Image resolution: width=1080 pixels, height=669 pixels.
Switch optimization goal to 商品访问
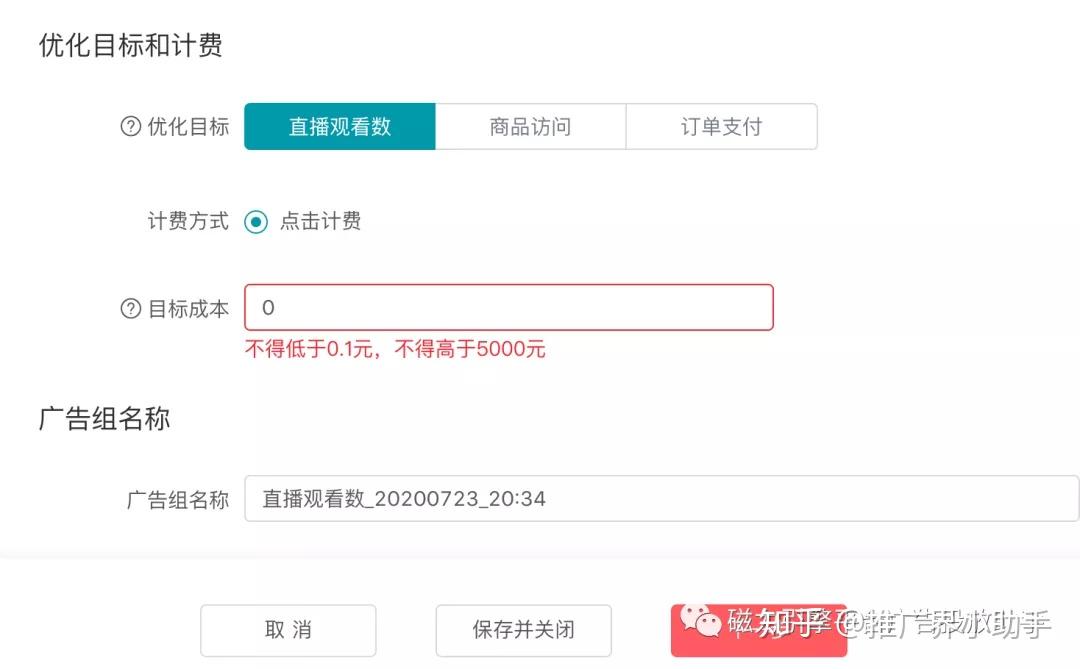[530, 127]
